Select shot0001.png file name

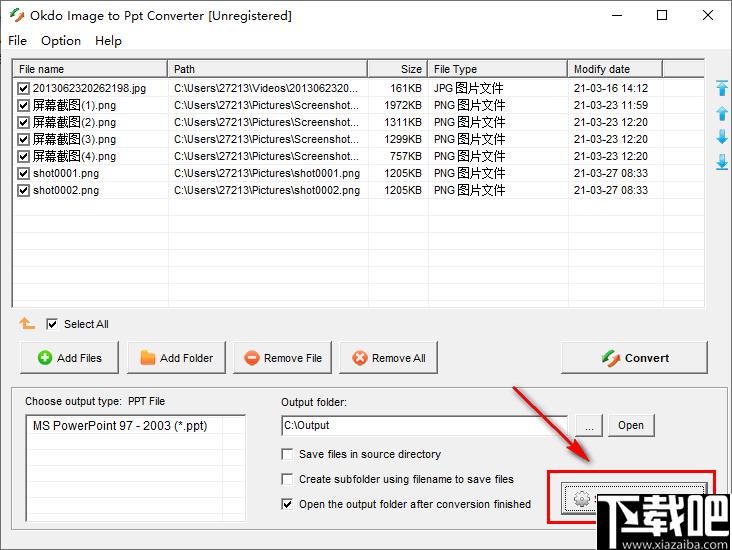click(x=66, y=173)
